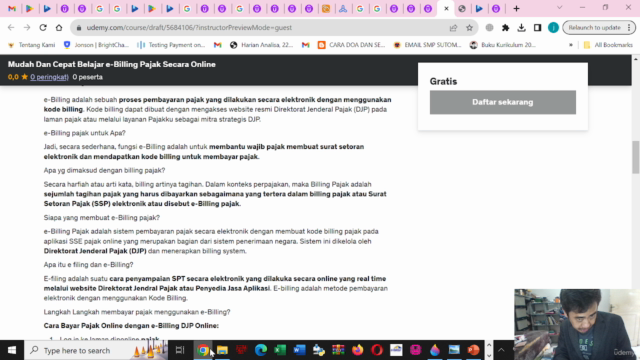Open Task View on taskbar
The image size is (640, 360).
180,350
